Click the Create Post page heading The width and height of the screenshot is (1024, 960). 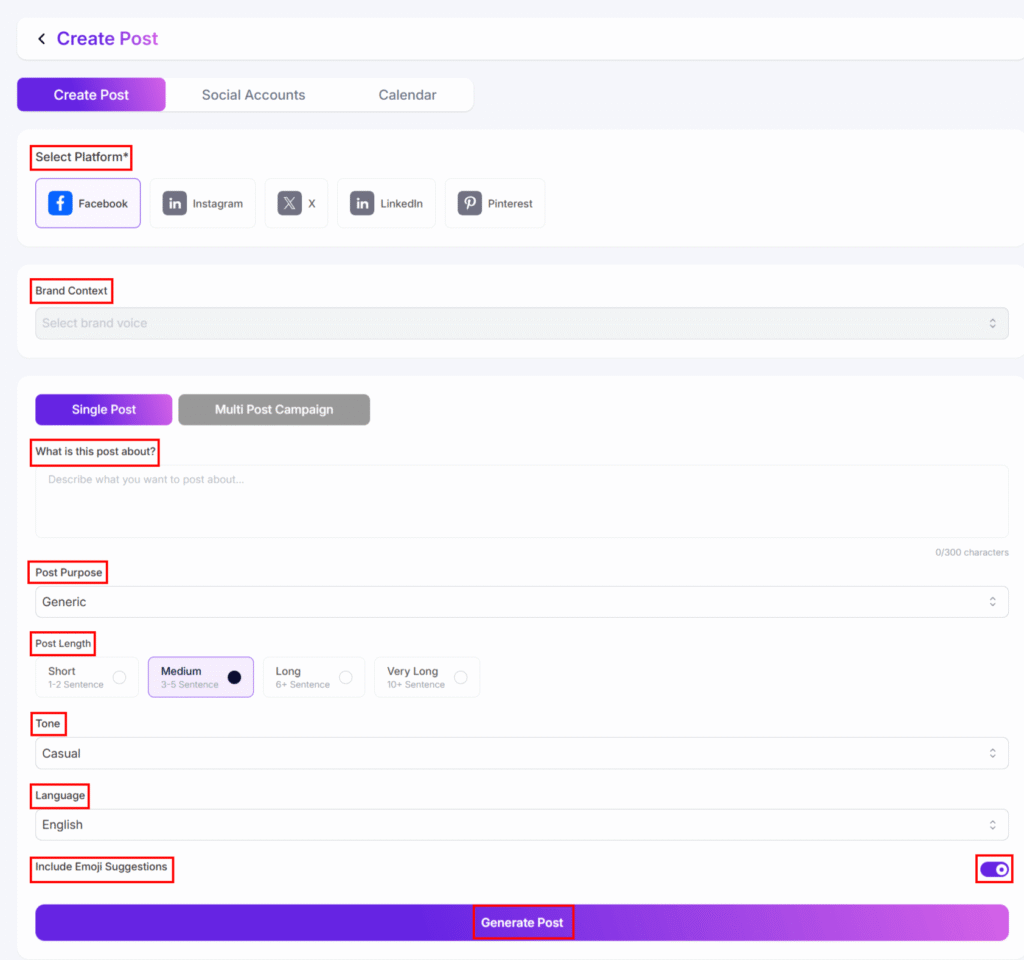click(108, 39)
